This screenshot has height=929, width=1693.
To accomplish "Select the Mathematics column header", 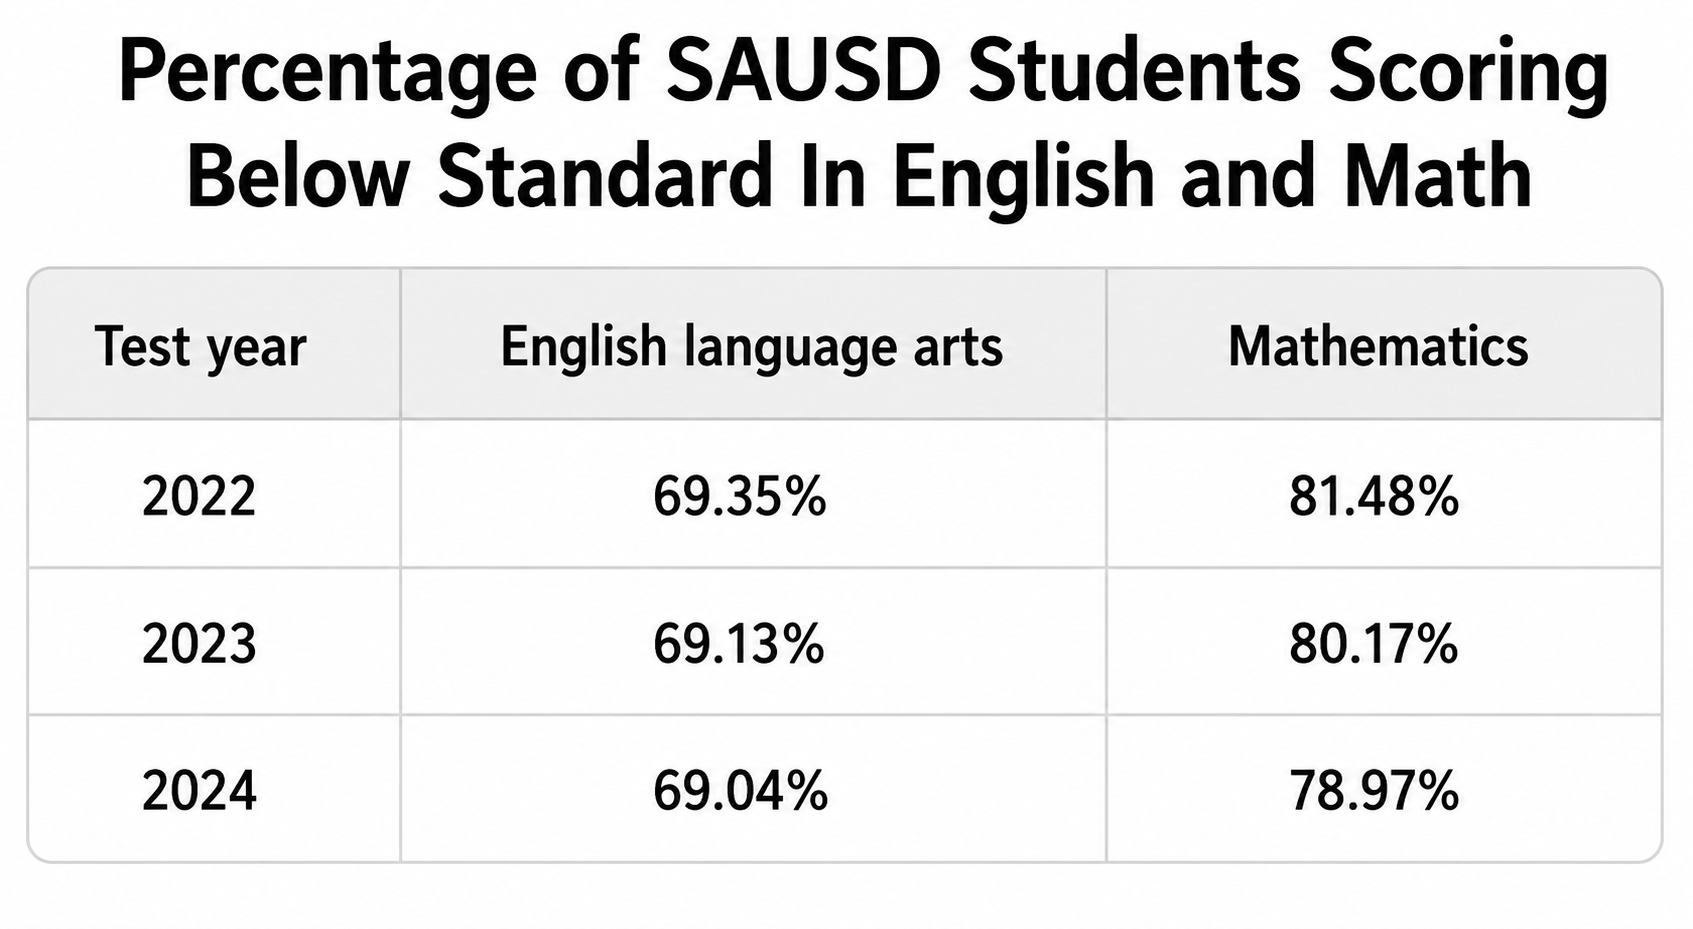I will tap(1378, 347).
